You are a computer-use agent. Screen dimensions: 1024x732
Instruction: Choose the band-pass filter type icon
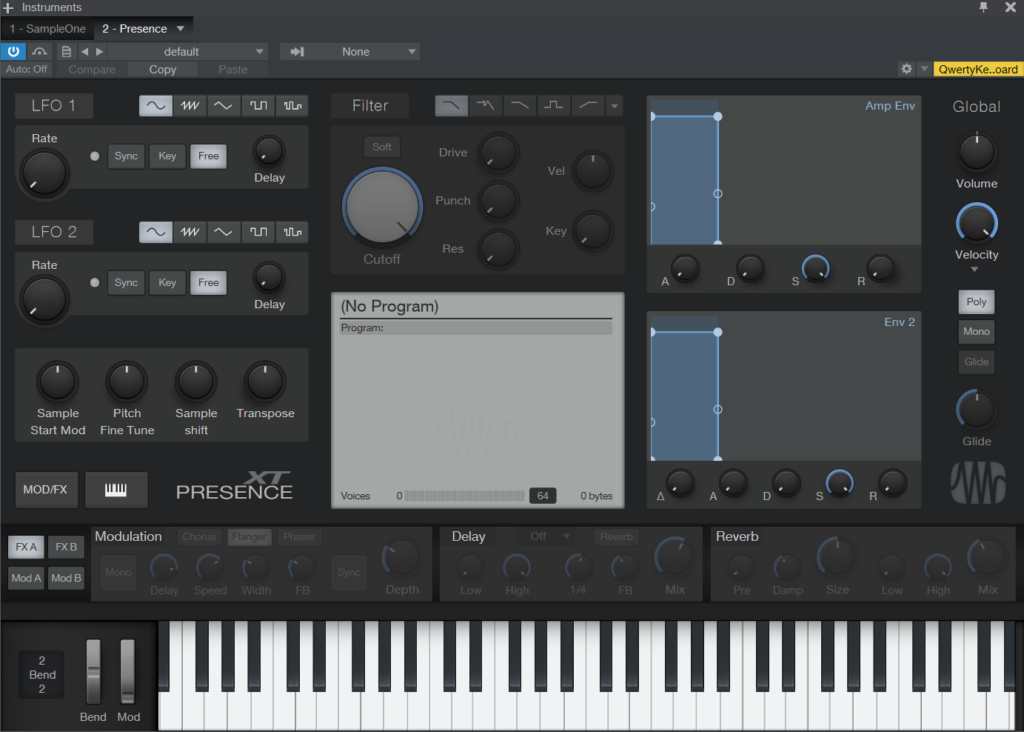point(554,106)
